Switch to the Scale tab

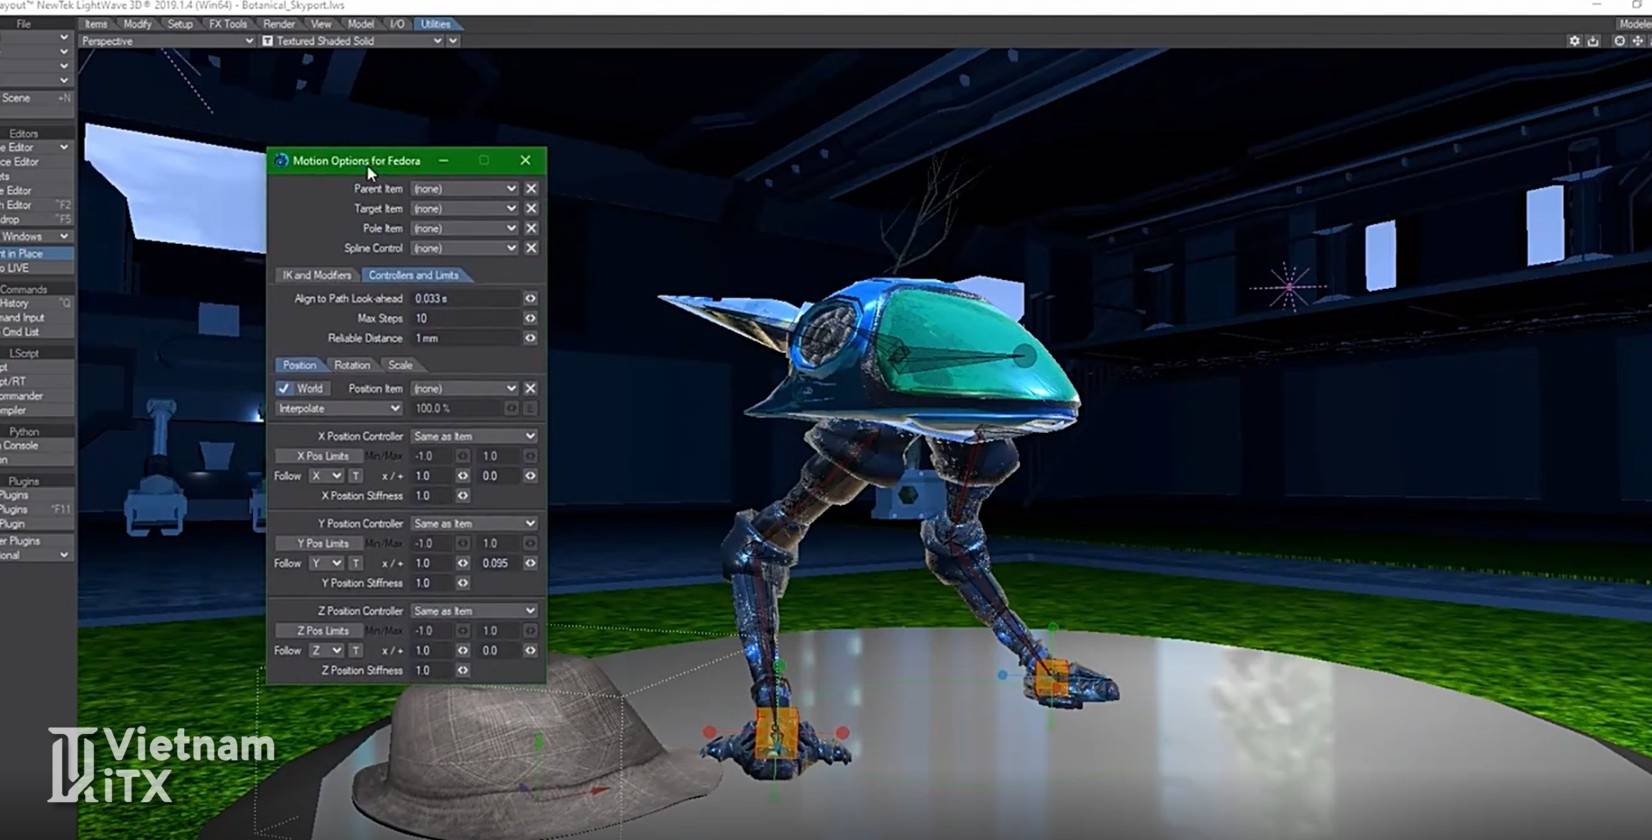coord(400,365)
